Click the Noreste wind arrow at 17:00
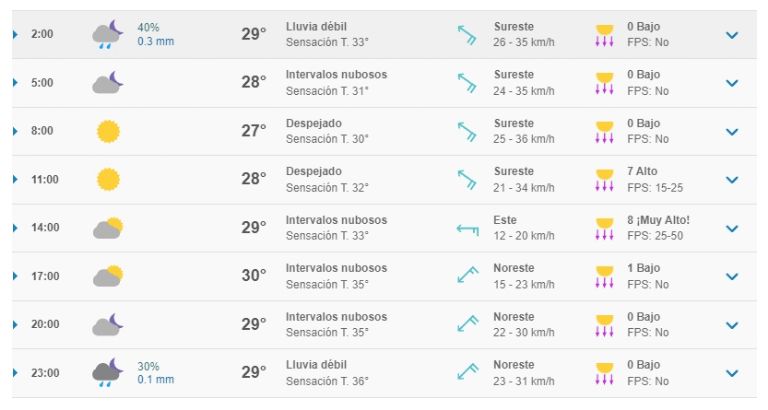The image size is (768, 410). tap(467, 275)
